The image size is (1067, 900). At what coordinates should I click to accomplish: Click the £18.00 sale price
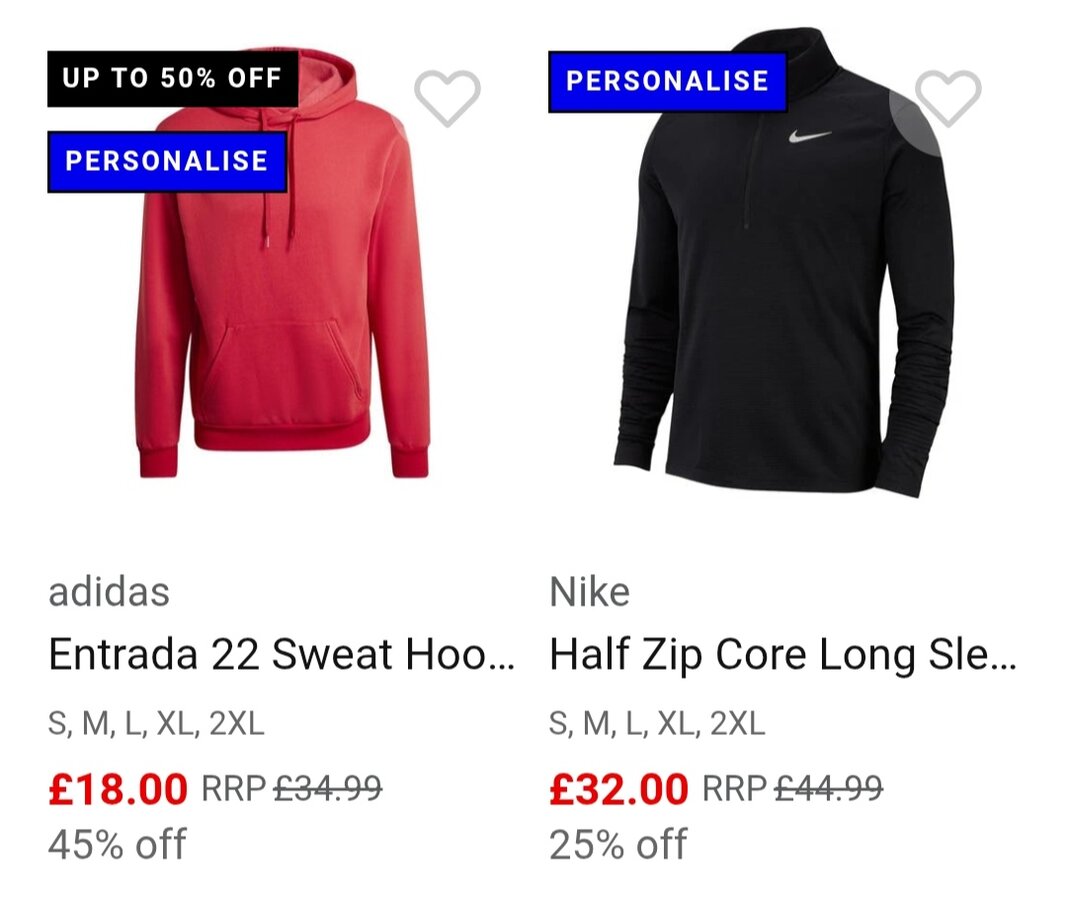coord(118,790)
